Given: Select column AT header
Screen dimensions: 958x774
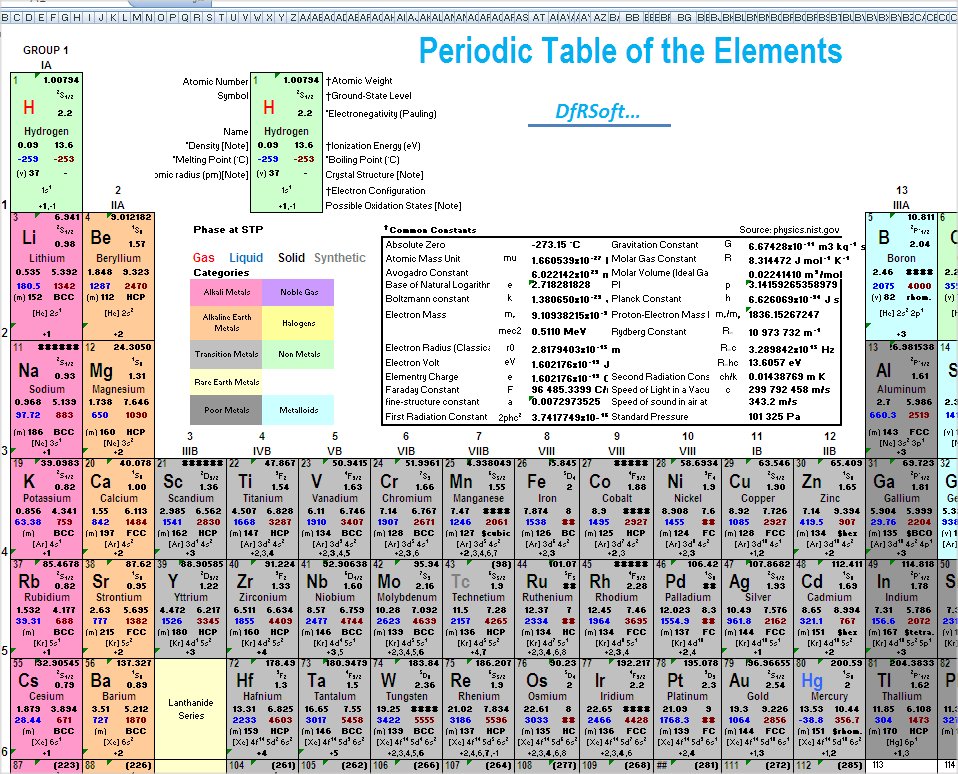Looking at the screenshot, I should [538, 18].
